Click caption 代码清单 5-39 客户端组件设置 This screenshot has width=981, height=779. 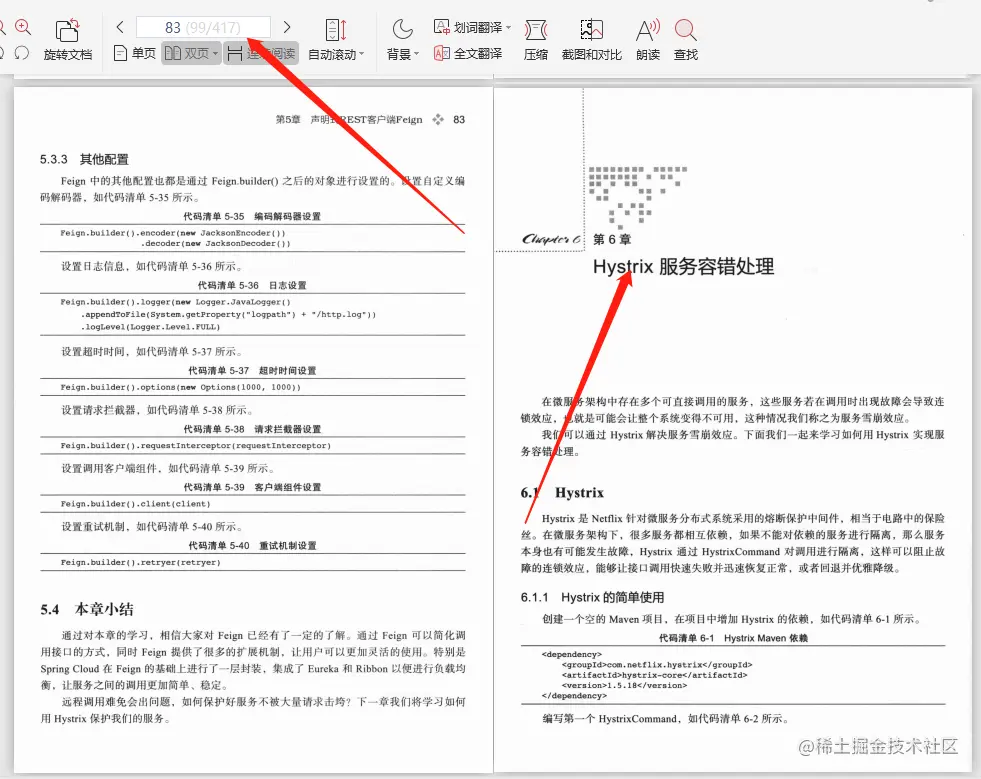point(252,487)
